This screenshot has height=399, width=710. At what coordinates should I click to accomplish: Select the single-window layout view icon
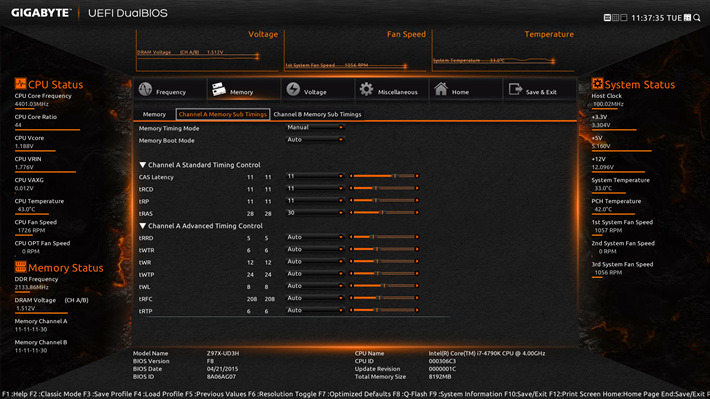[x=624, y=18]
